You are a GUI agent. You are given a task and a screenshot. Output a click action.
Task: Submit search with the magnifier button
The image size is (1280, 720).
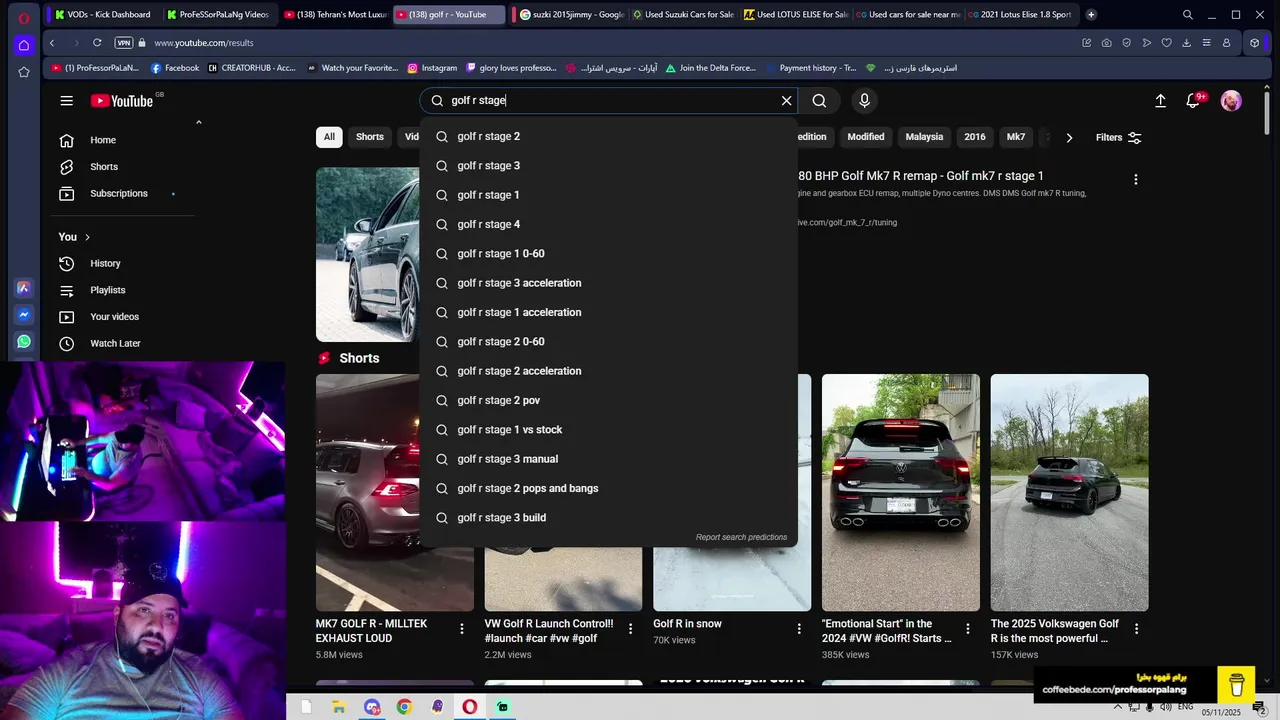819,101
